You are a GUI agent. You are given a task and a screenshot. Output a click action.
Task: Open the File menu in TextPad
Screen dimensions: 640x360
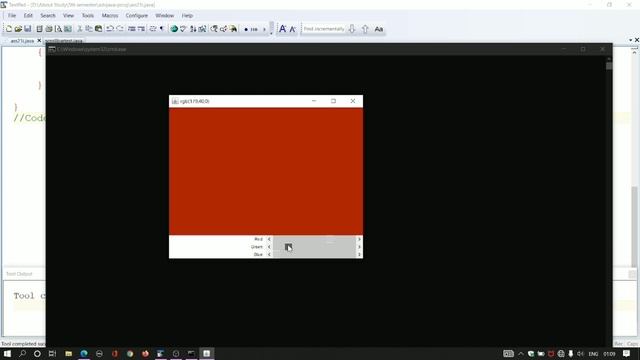pos(12,16)
